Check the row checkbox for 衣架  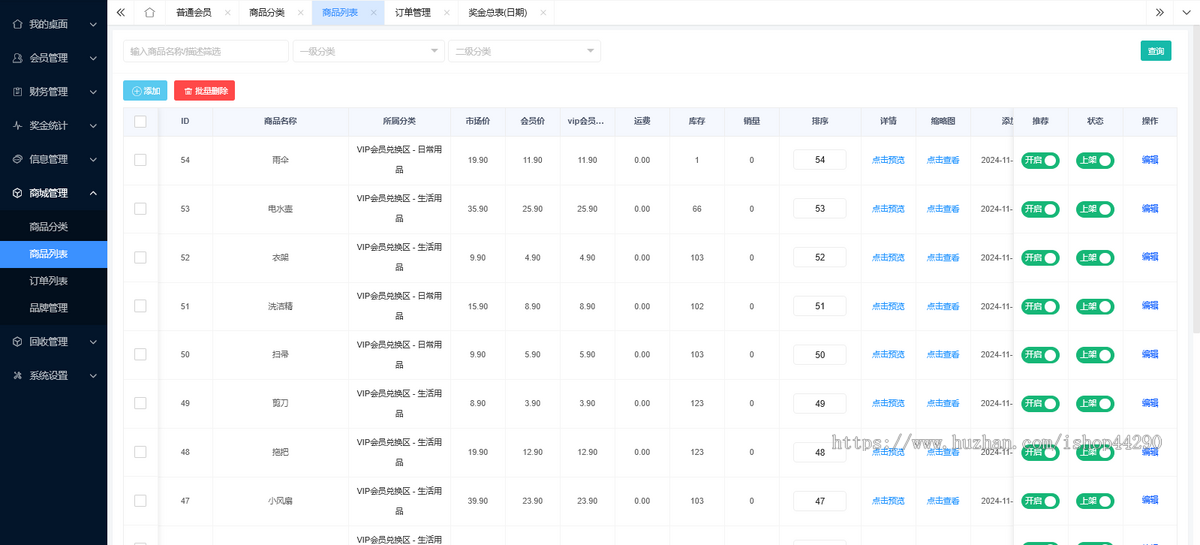point(140,257)
